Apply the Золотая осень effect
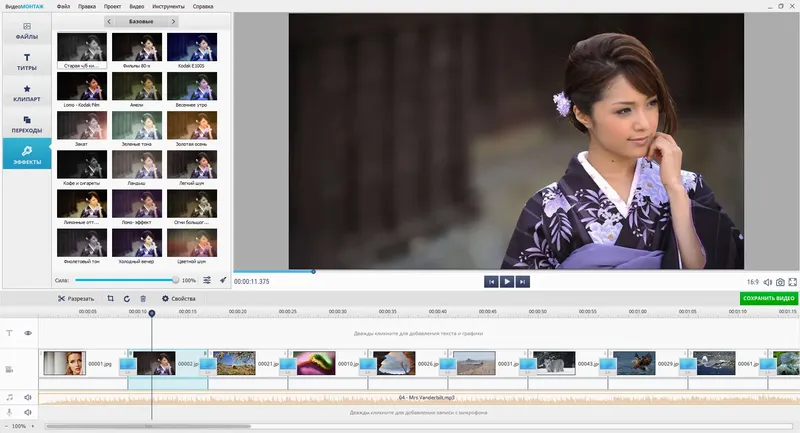The width and height of the screenshot is (800, 433). (x=192, y=129)
